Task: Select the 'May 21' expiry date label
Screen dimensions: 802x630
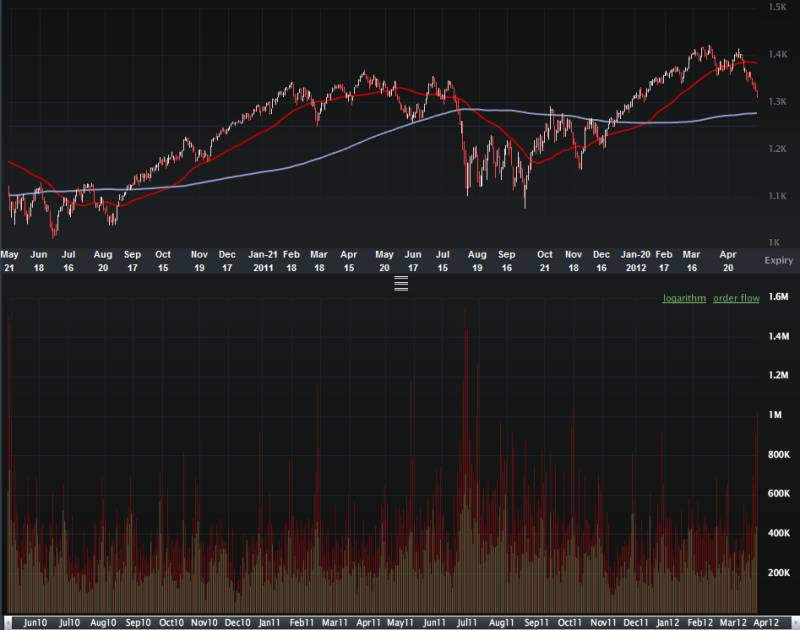Action: [9, 261]
